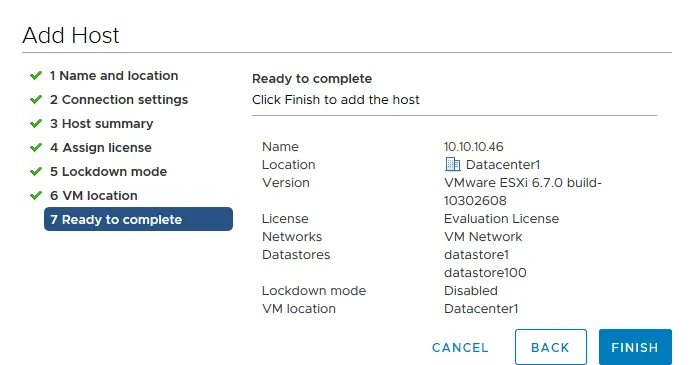Open step 2 Connection settings

coord(119,100)
